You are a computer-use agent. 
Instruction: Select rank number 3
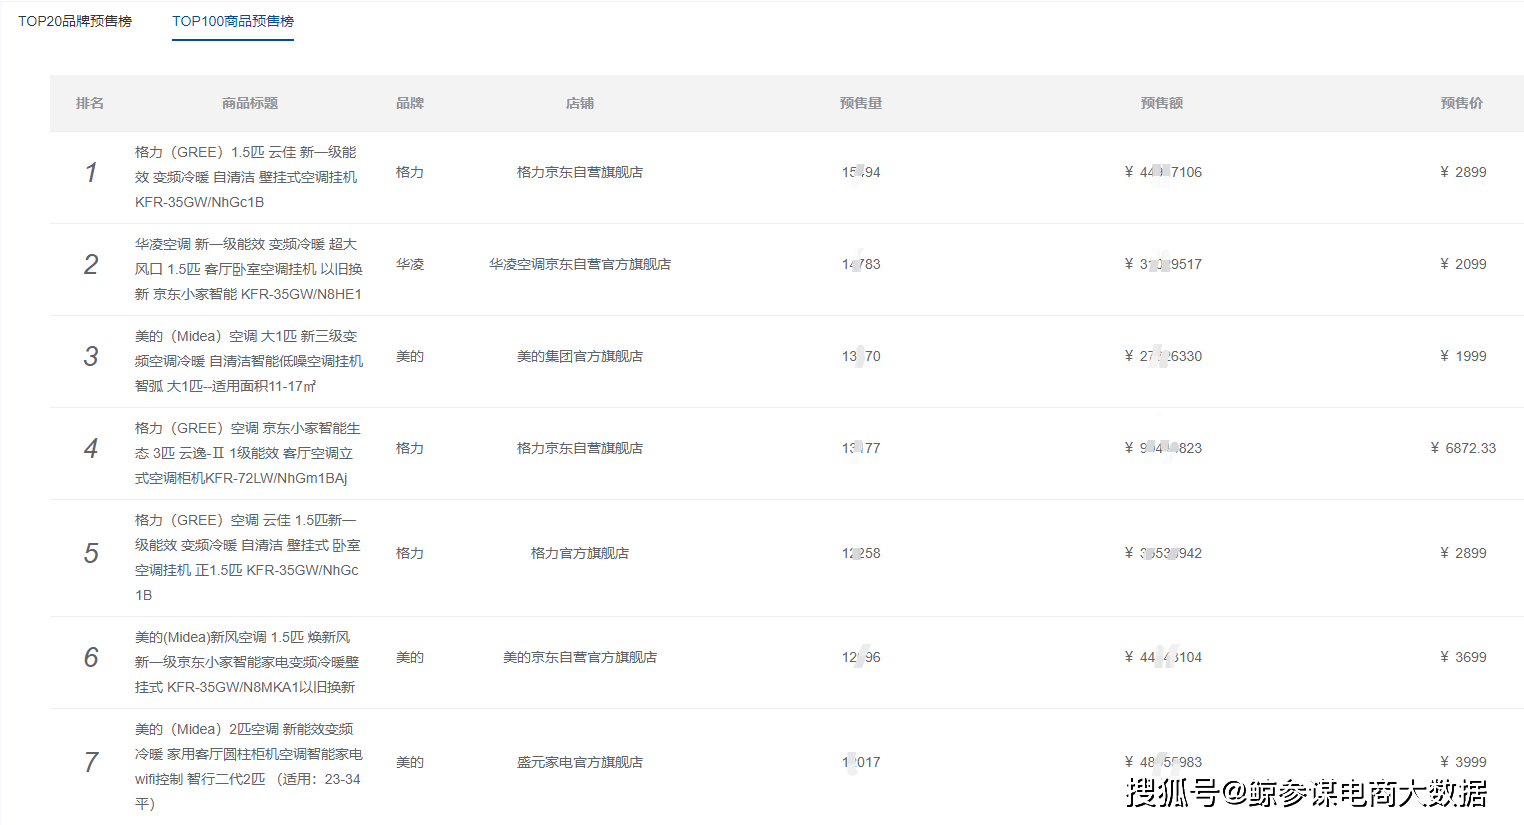pyautogui.click(x=91, y=357)
